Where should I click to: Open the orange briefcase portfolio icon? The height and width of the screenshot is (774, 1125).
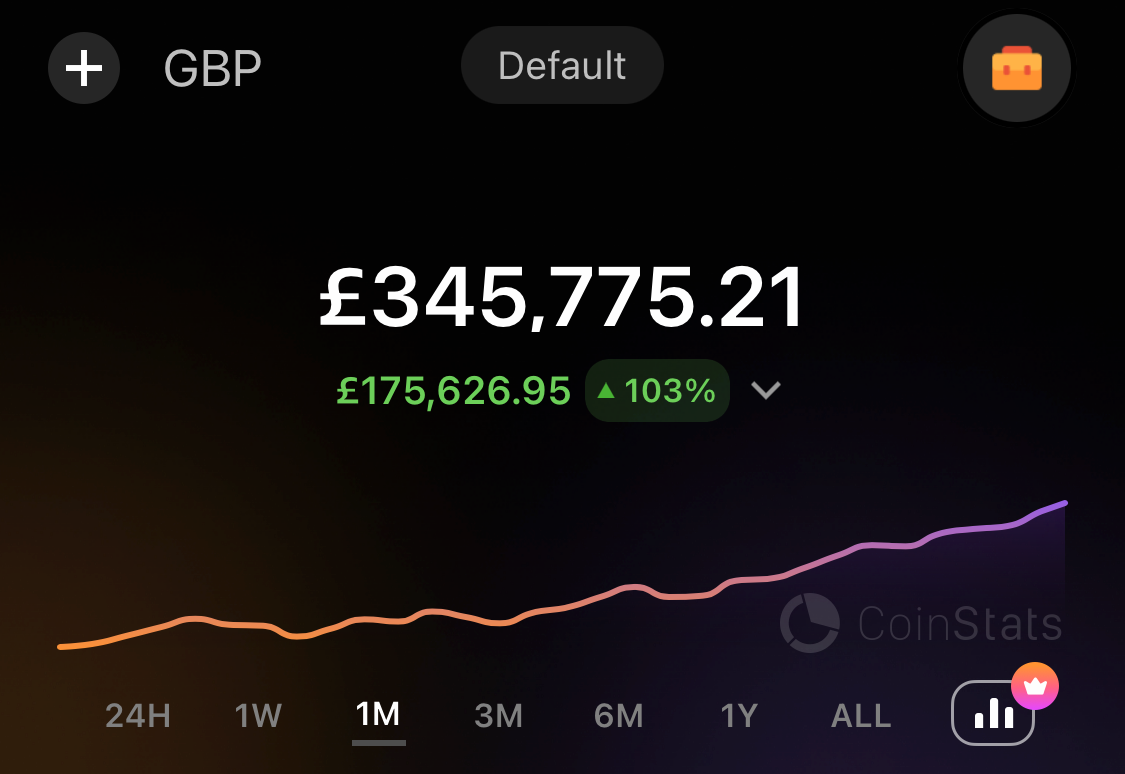pos(1017,69)
